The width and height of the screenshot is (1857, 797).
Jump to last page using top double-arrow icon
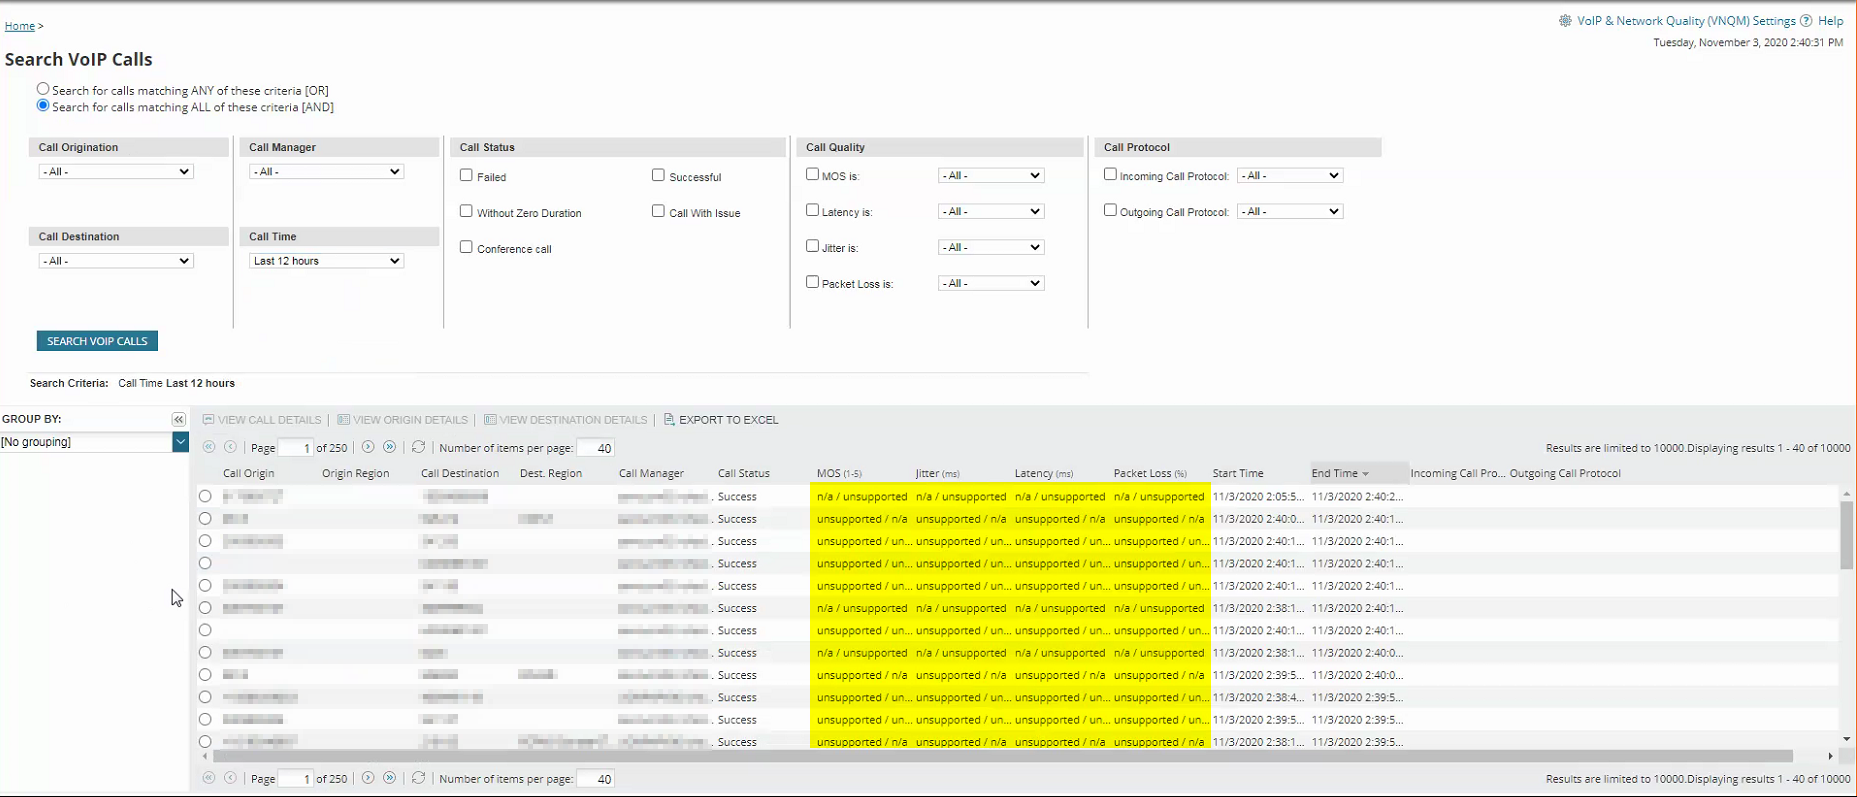(x=390, y=447)
